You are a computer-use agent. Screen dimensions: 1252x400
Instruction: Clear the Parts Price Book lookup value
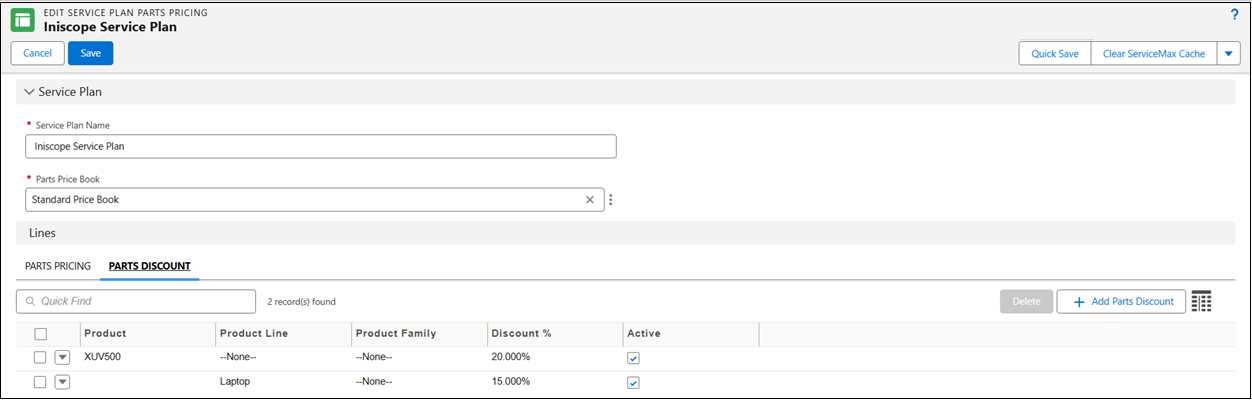[x=590, y=199]
